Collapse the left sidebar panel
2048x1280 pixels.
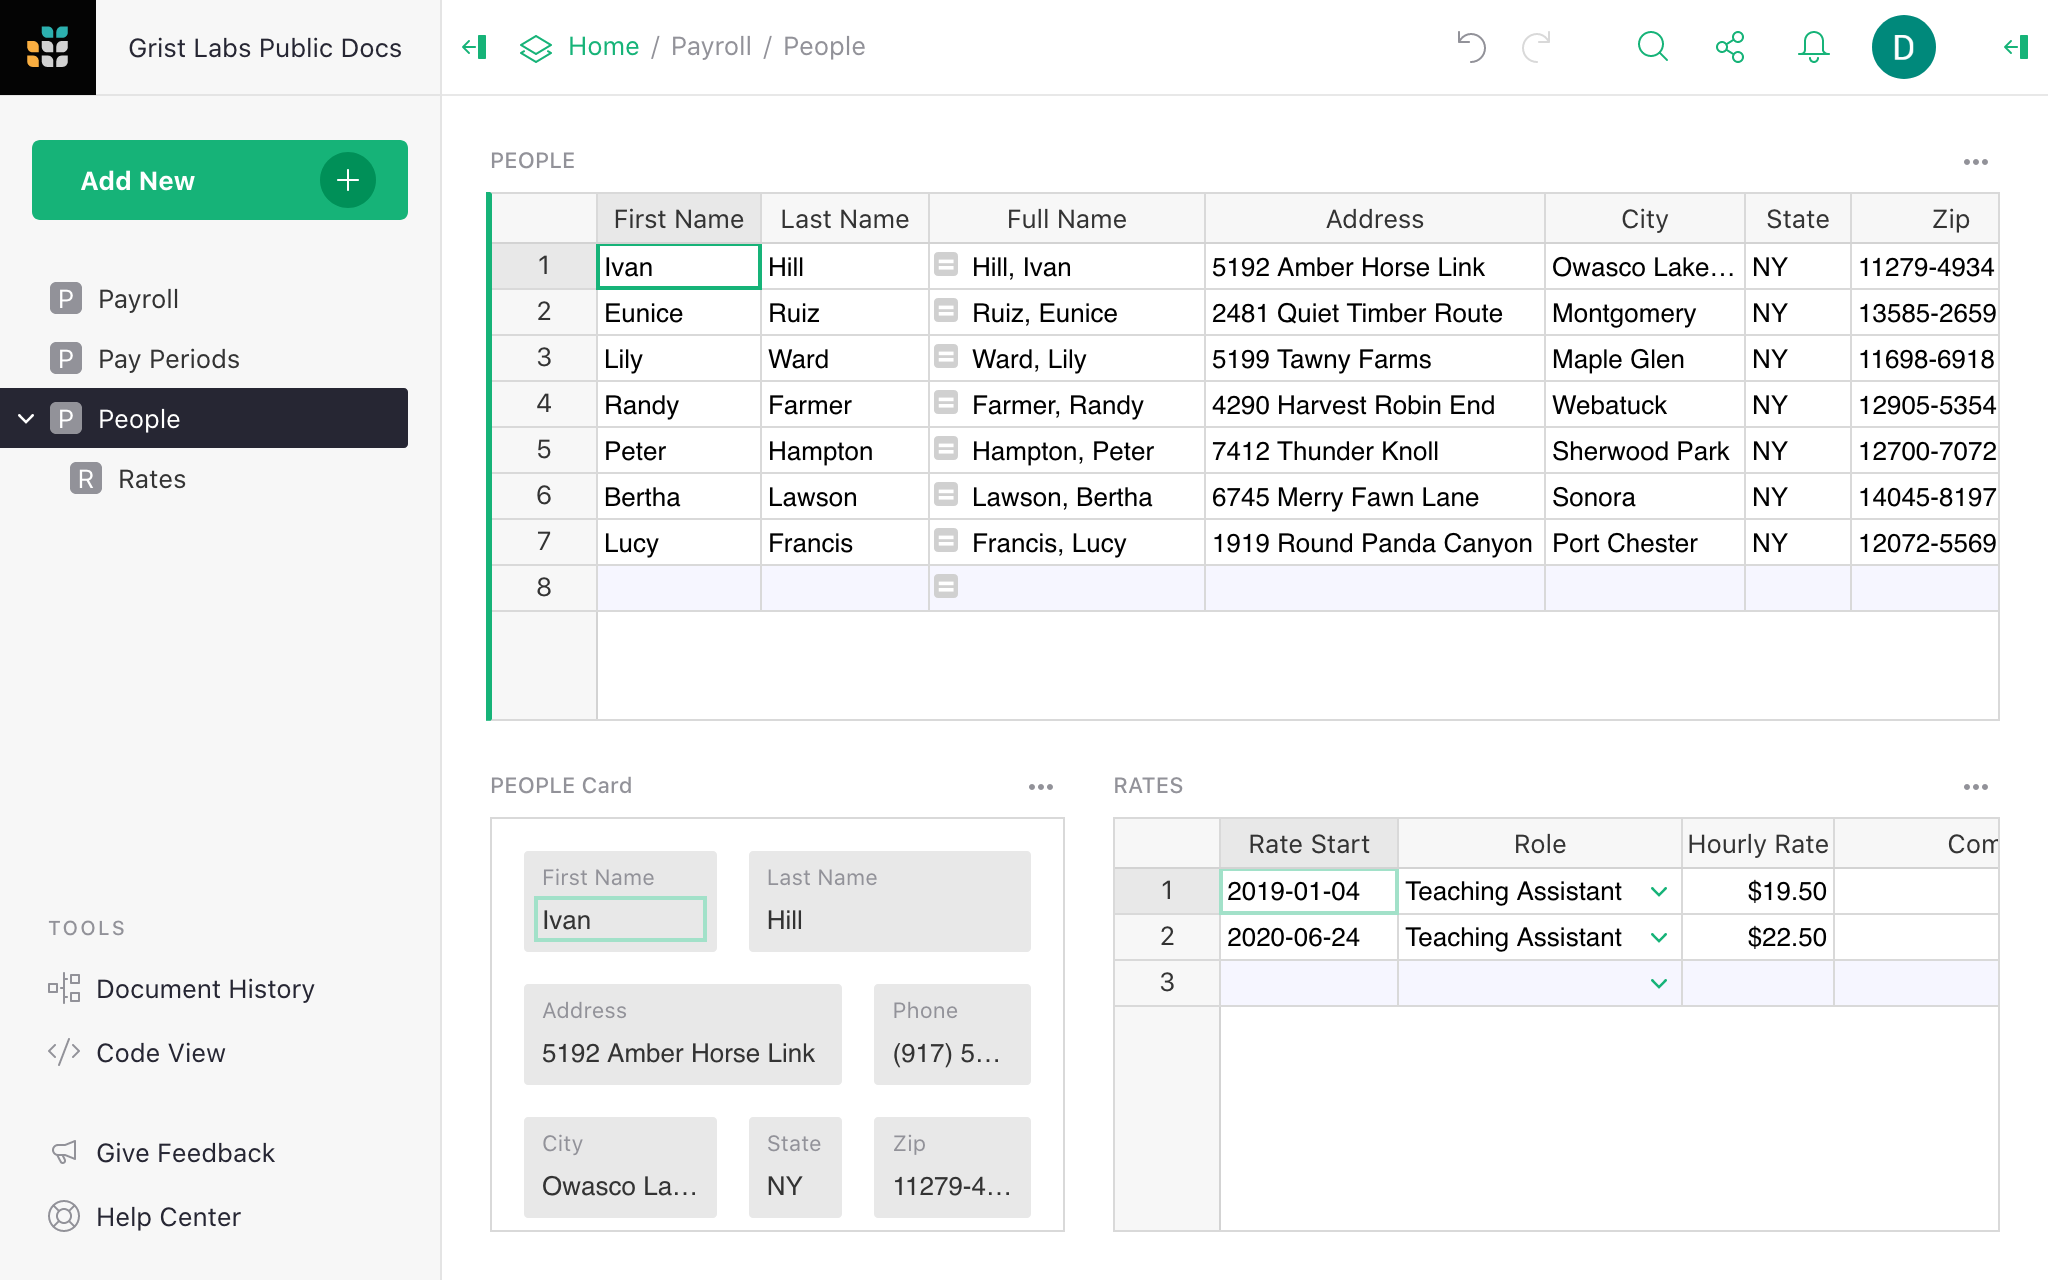474,47
